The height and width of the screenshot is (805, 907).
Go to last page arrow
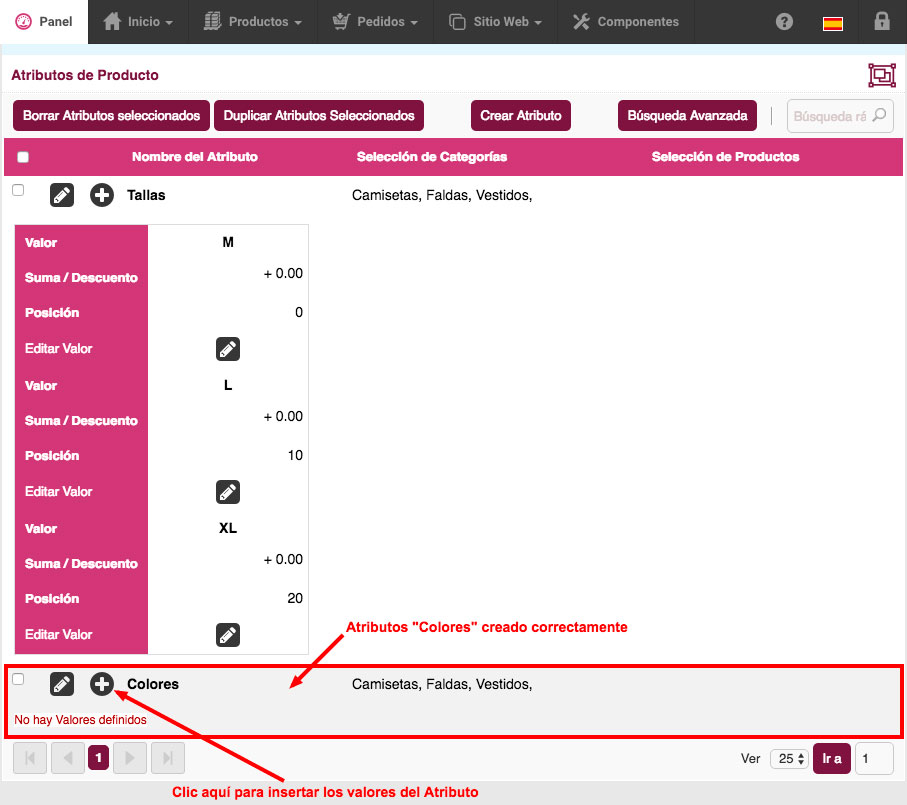pos(168,758)
